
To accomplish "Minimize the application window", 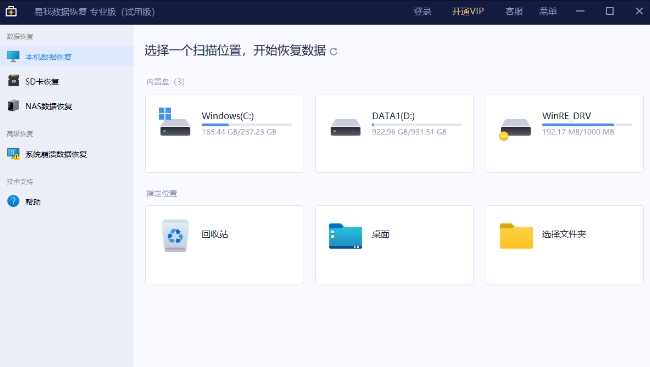I will pyautogui.click(x=580, y=11).
